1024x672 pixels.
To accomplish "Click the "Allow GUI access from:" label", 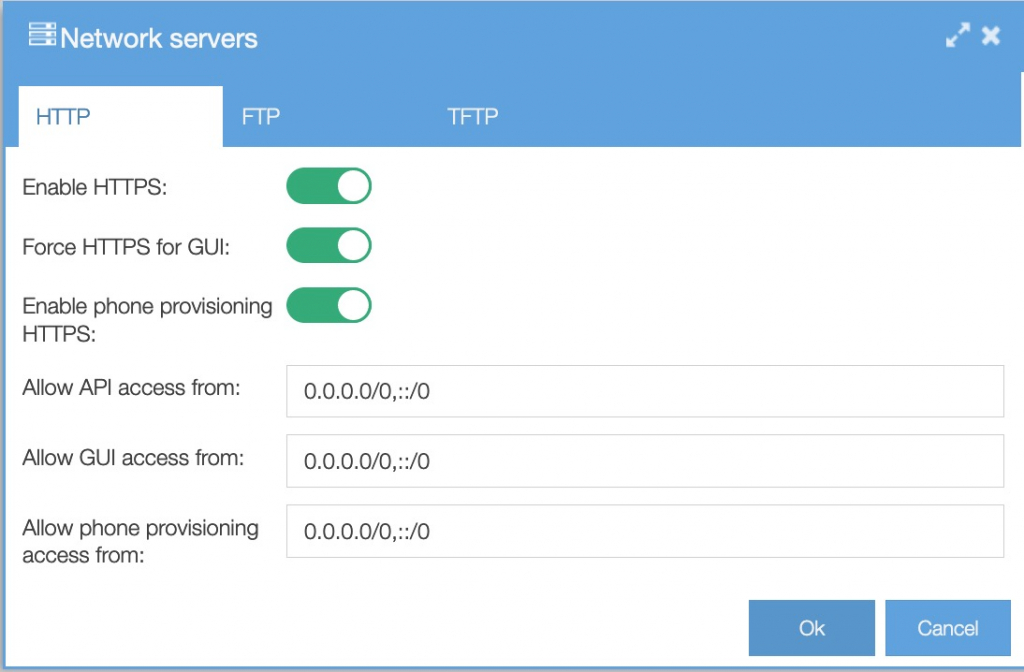I will 133,458.
